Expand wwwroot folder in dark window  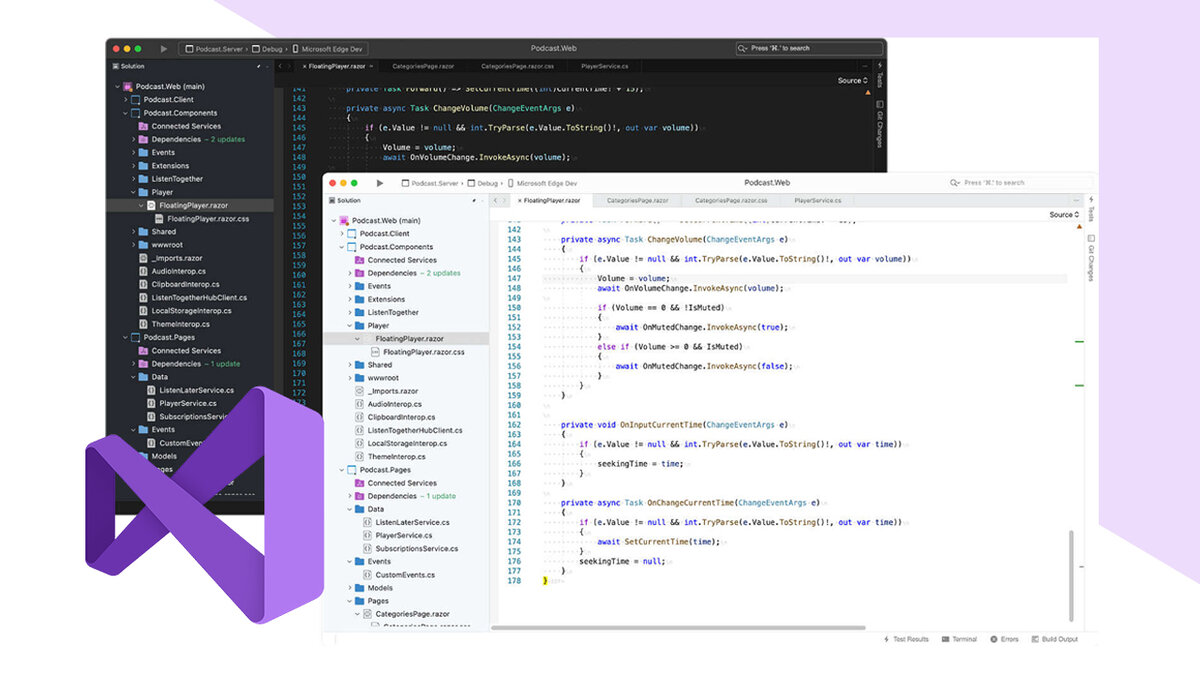pos(133,245)
